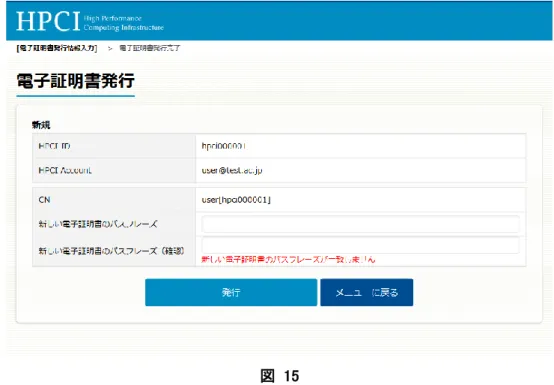Click High Performance Computing Infrastructure header text

(124, 23)
